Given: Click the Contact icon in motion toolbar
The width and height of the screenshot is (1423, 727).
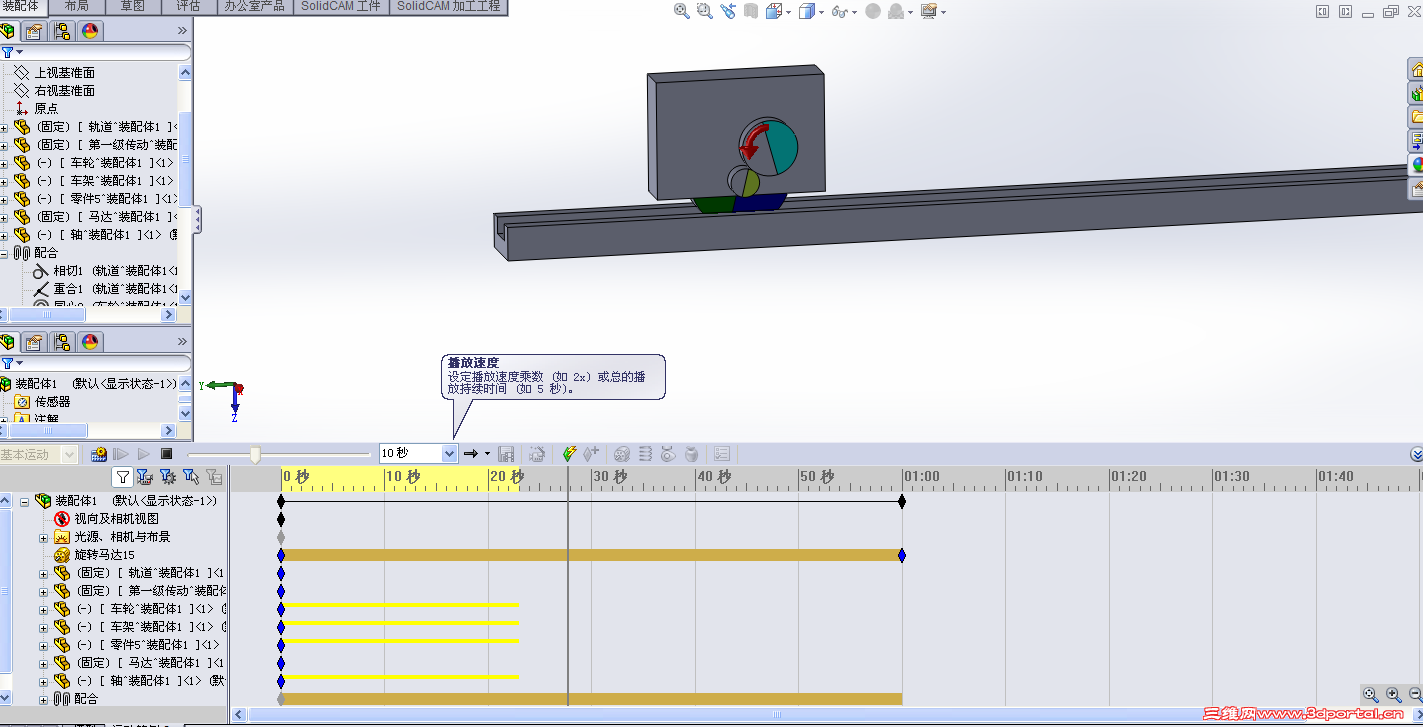Looking at the screenshot, I should click(668, 454).
